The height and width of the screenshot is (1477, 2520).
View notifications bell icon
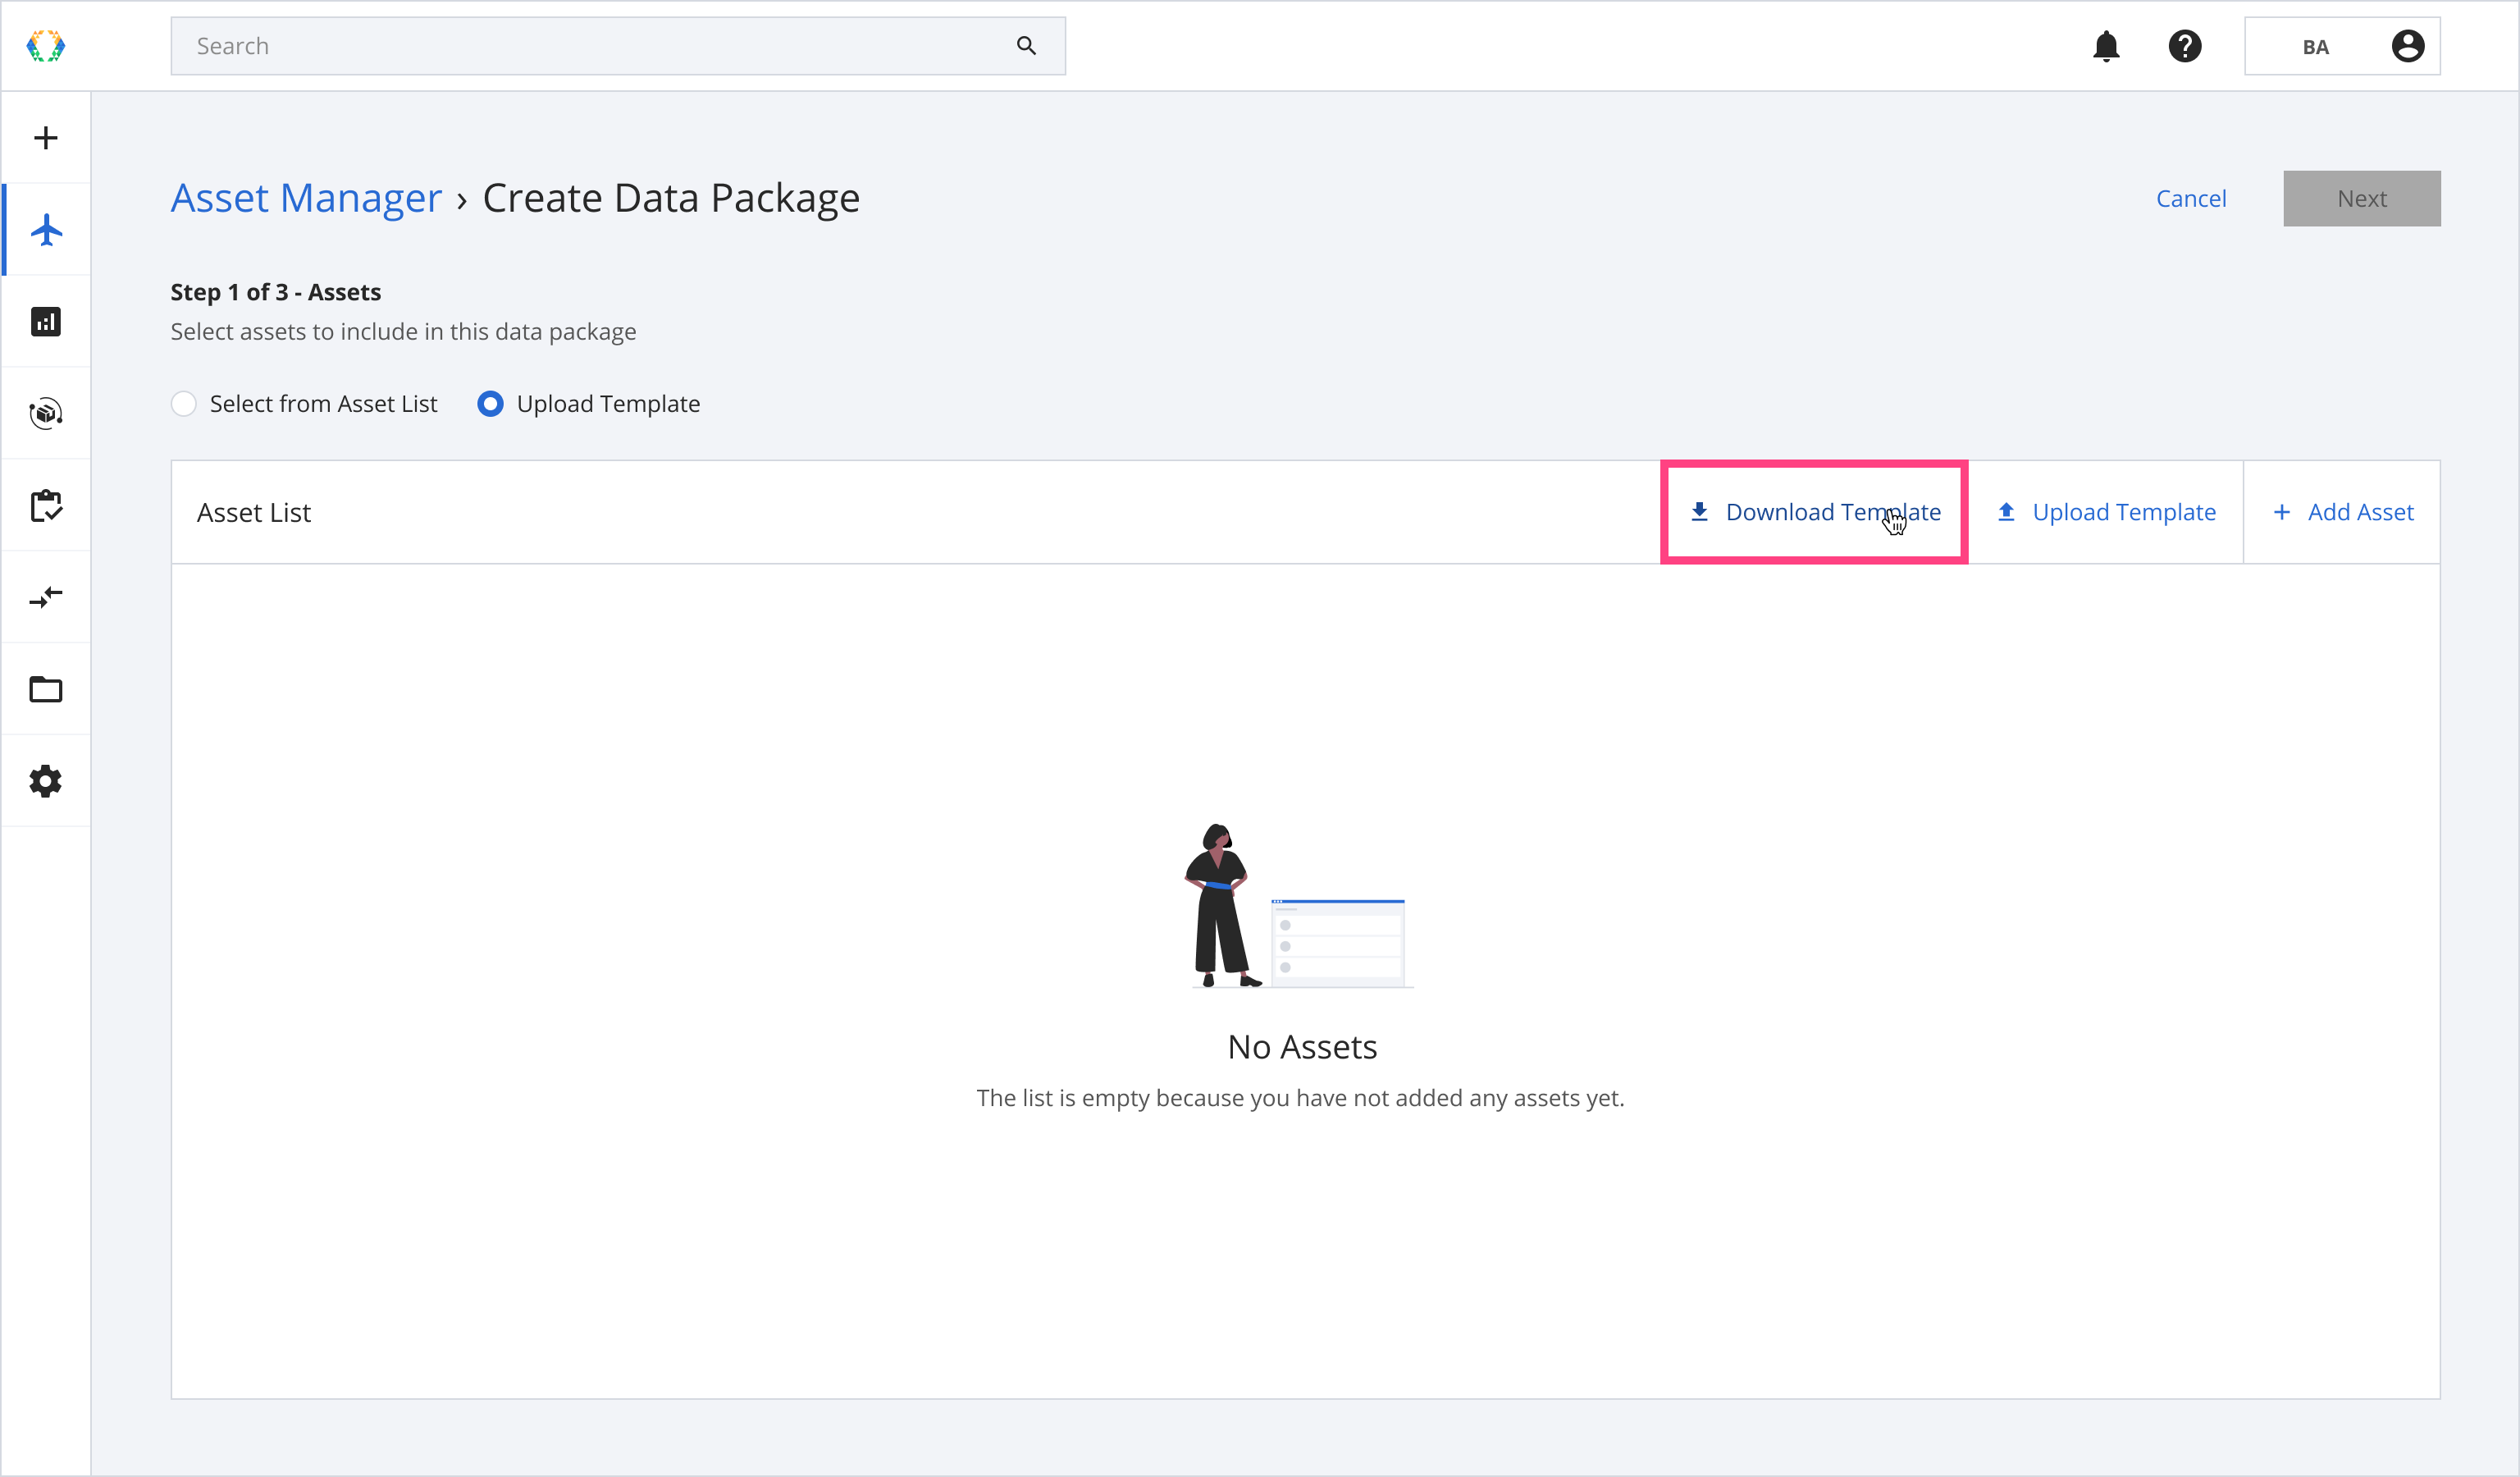click(x=2106, y=46)
